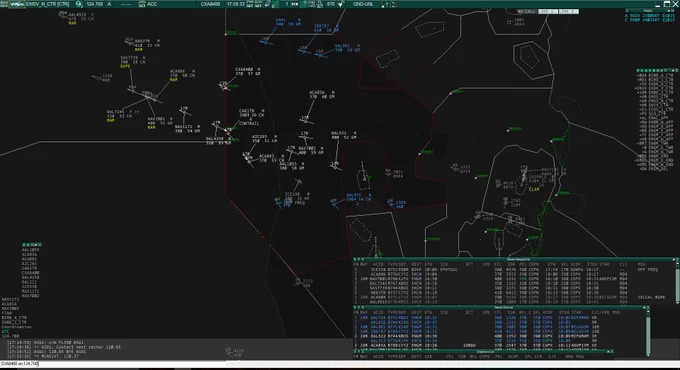Click the first small icon on Sector Inbound List header
The height and width of the screenshot is (370, 680).
click(356, 259)
